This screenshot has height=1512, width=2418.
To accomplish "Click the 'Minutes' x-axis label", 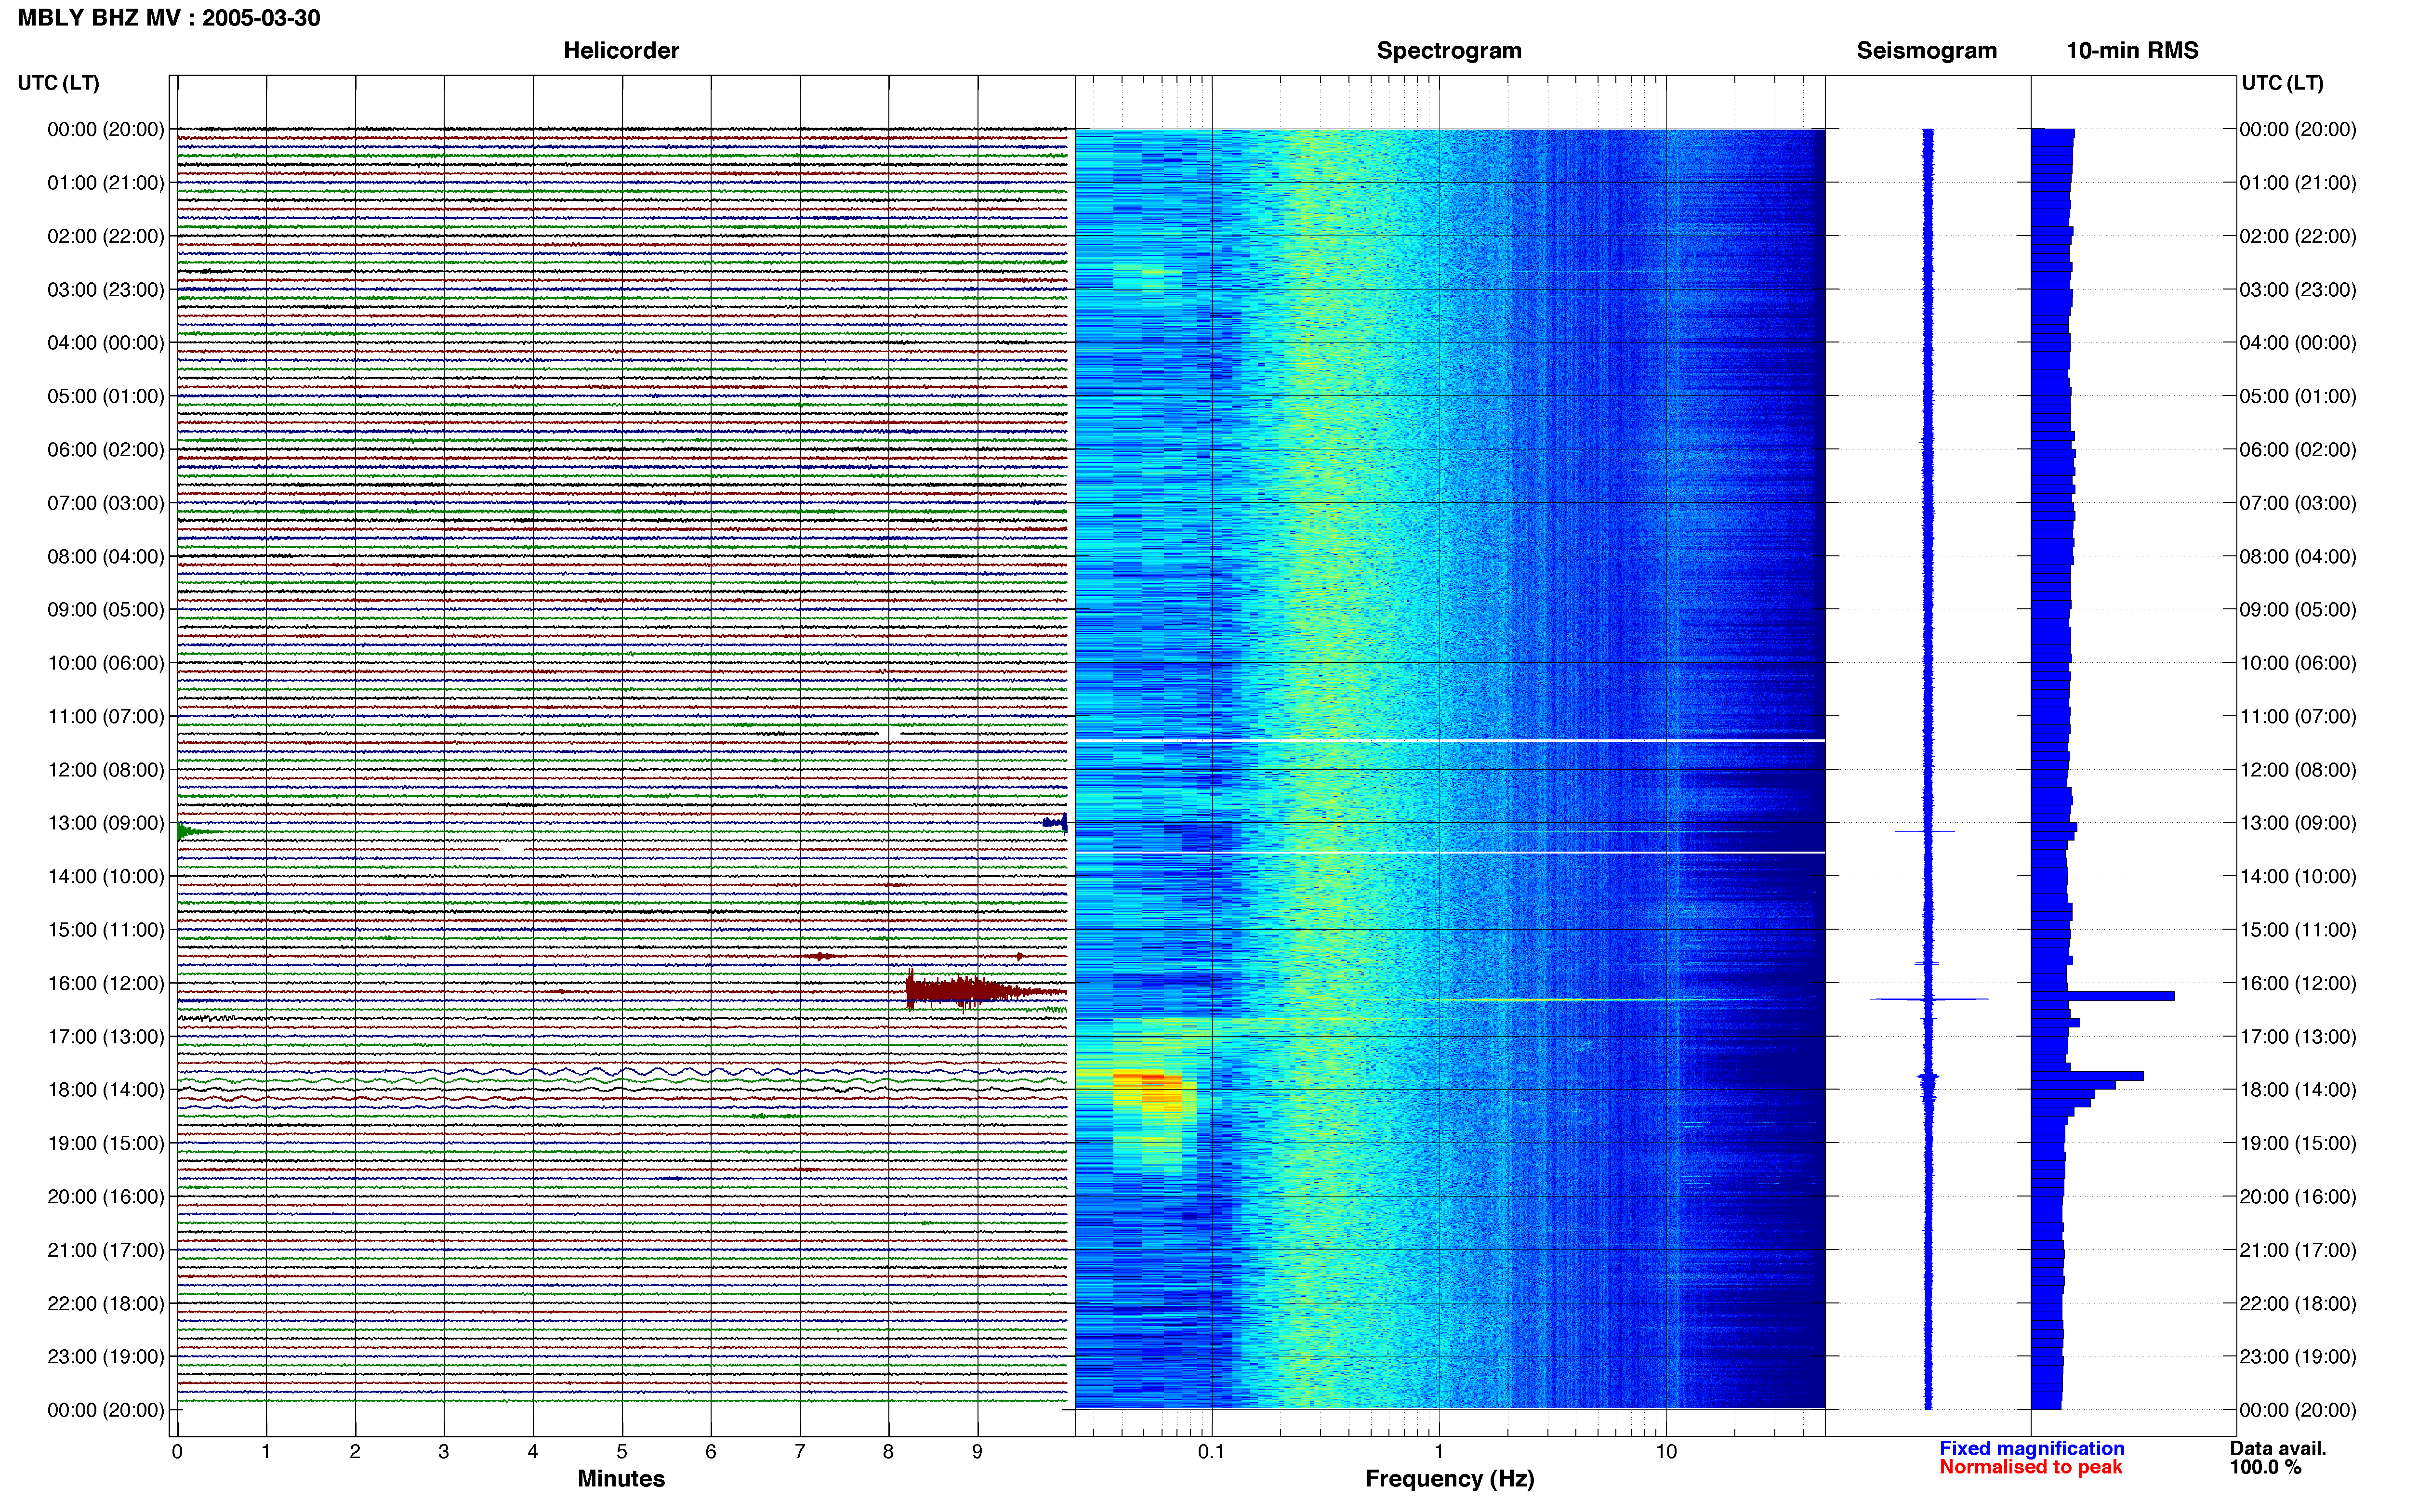I will coord(621,1478).
